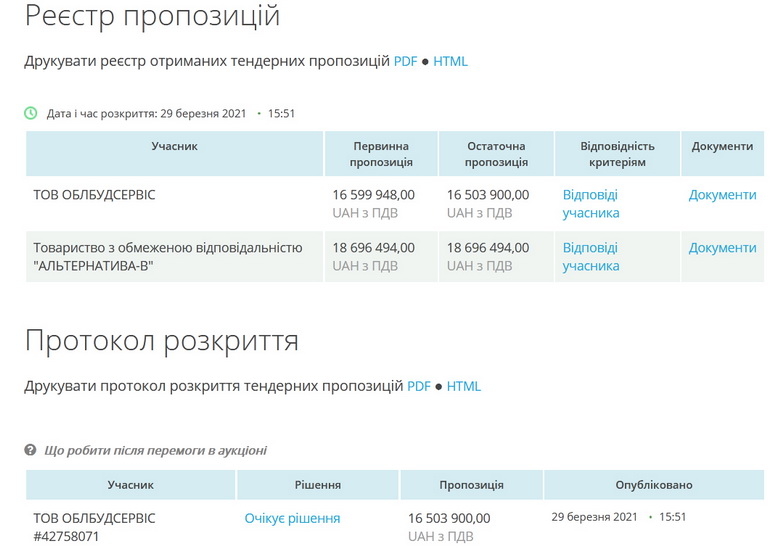Click the Рішення column header

click(318, 485)
